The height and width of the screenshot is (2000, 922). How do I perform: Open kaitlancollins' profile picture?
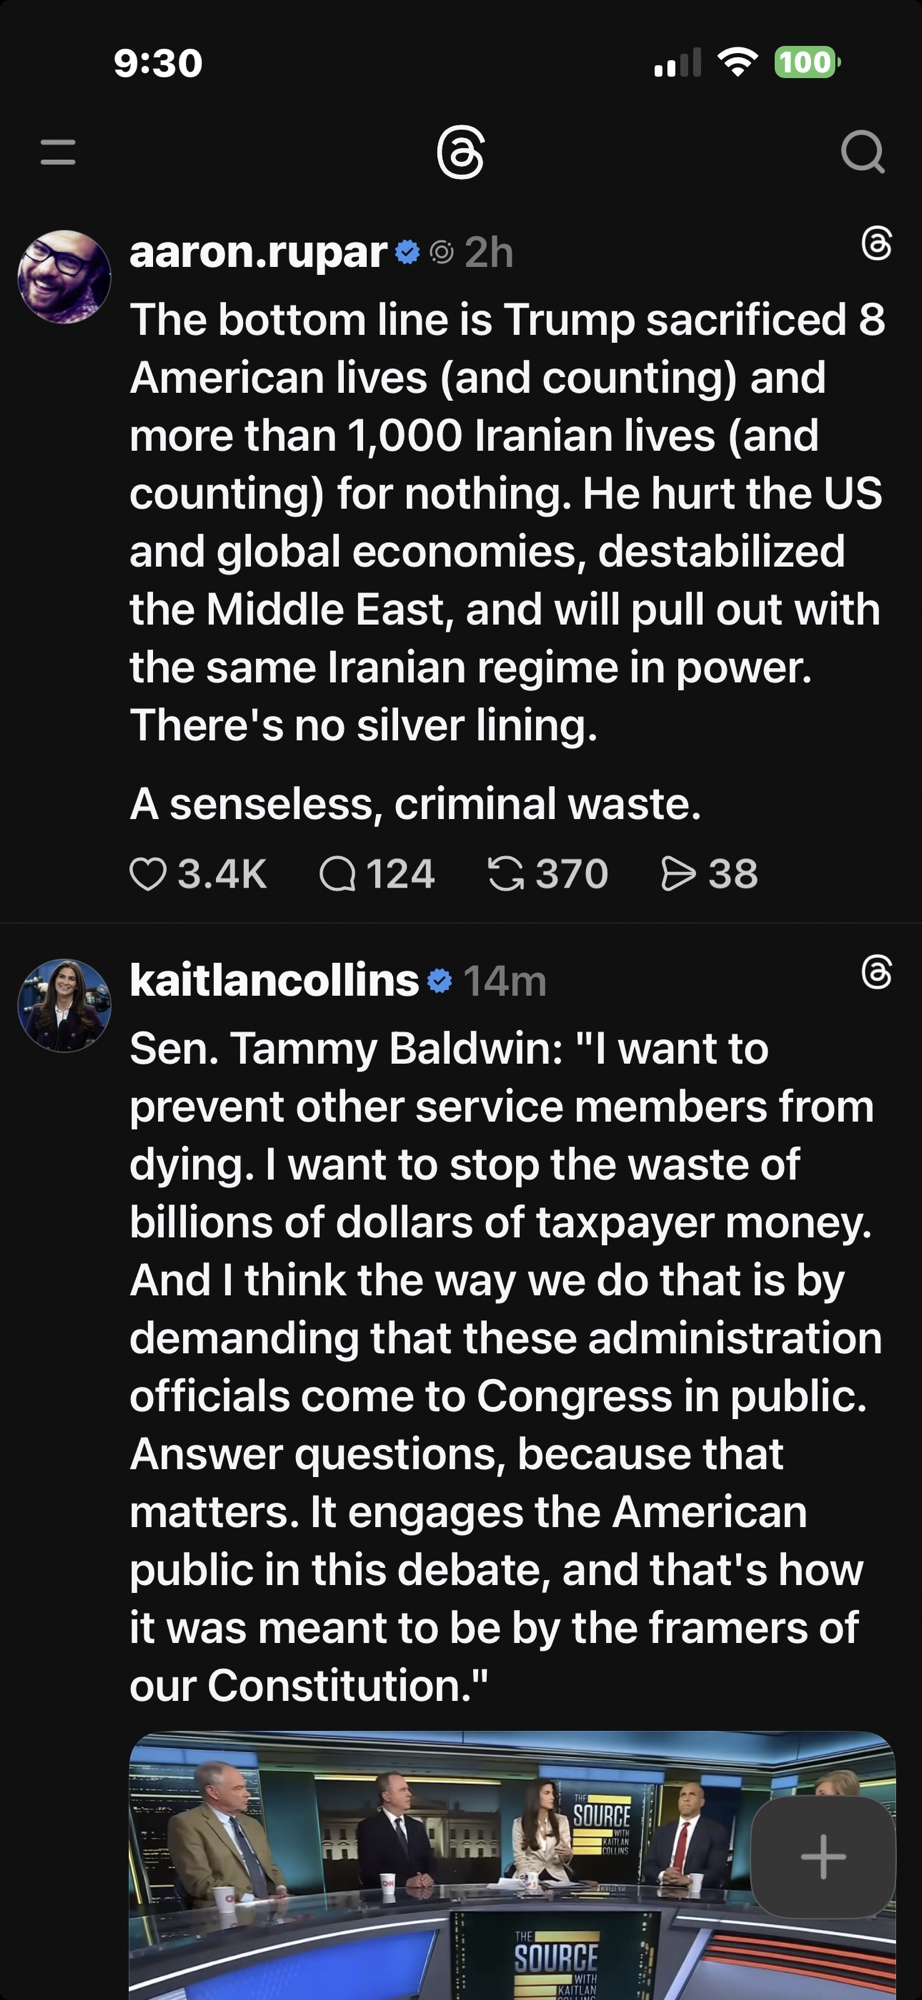64,1005
